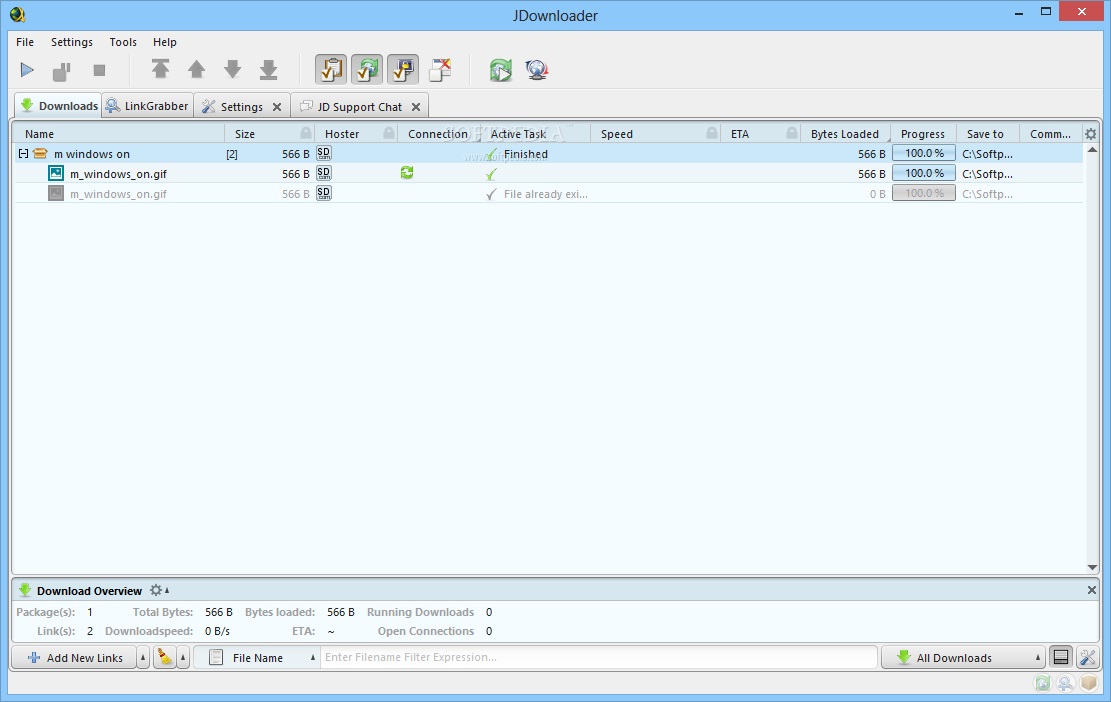1111x702 pixels.
Task: Open the File Name filter type dropdown
Action: (x=257, y=657)
